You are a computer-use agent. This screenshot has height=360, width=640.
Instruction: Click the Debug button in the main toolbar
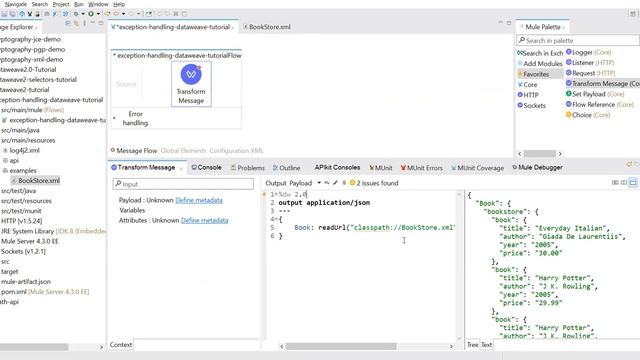pyautogui.click(x=76, y=14)
